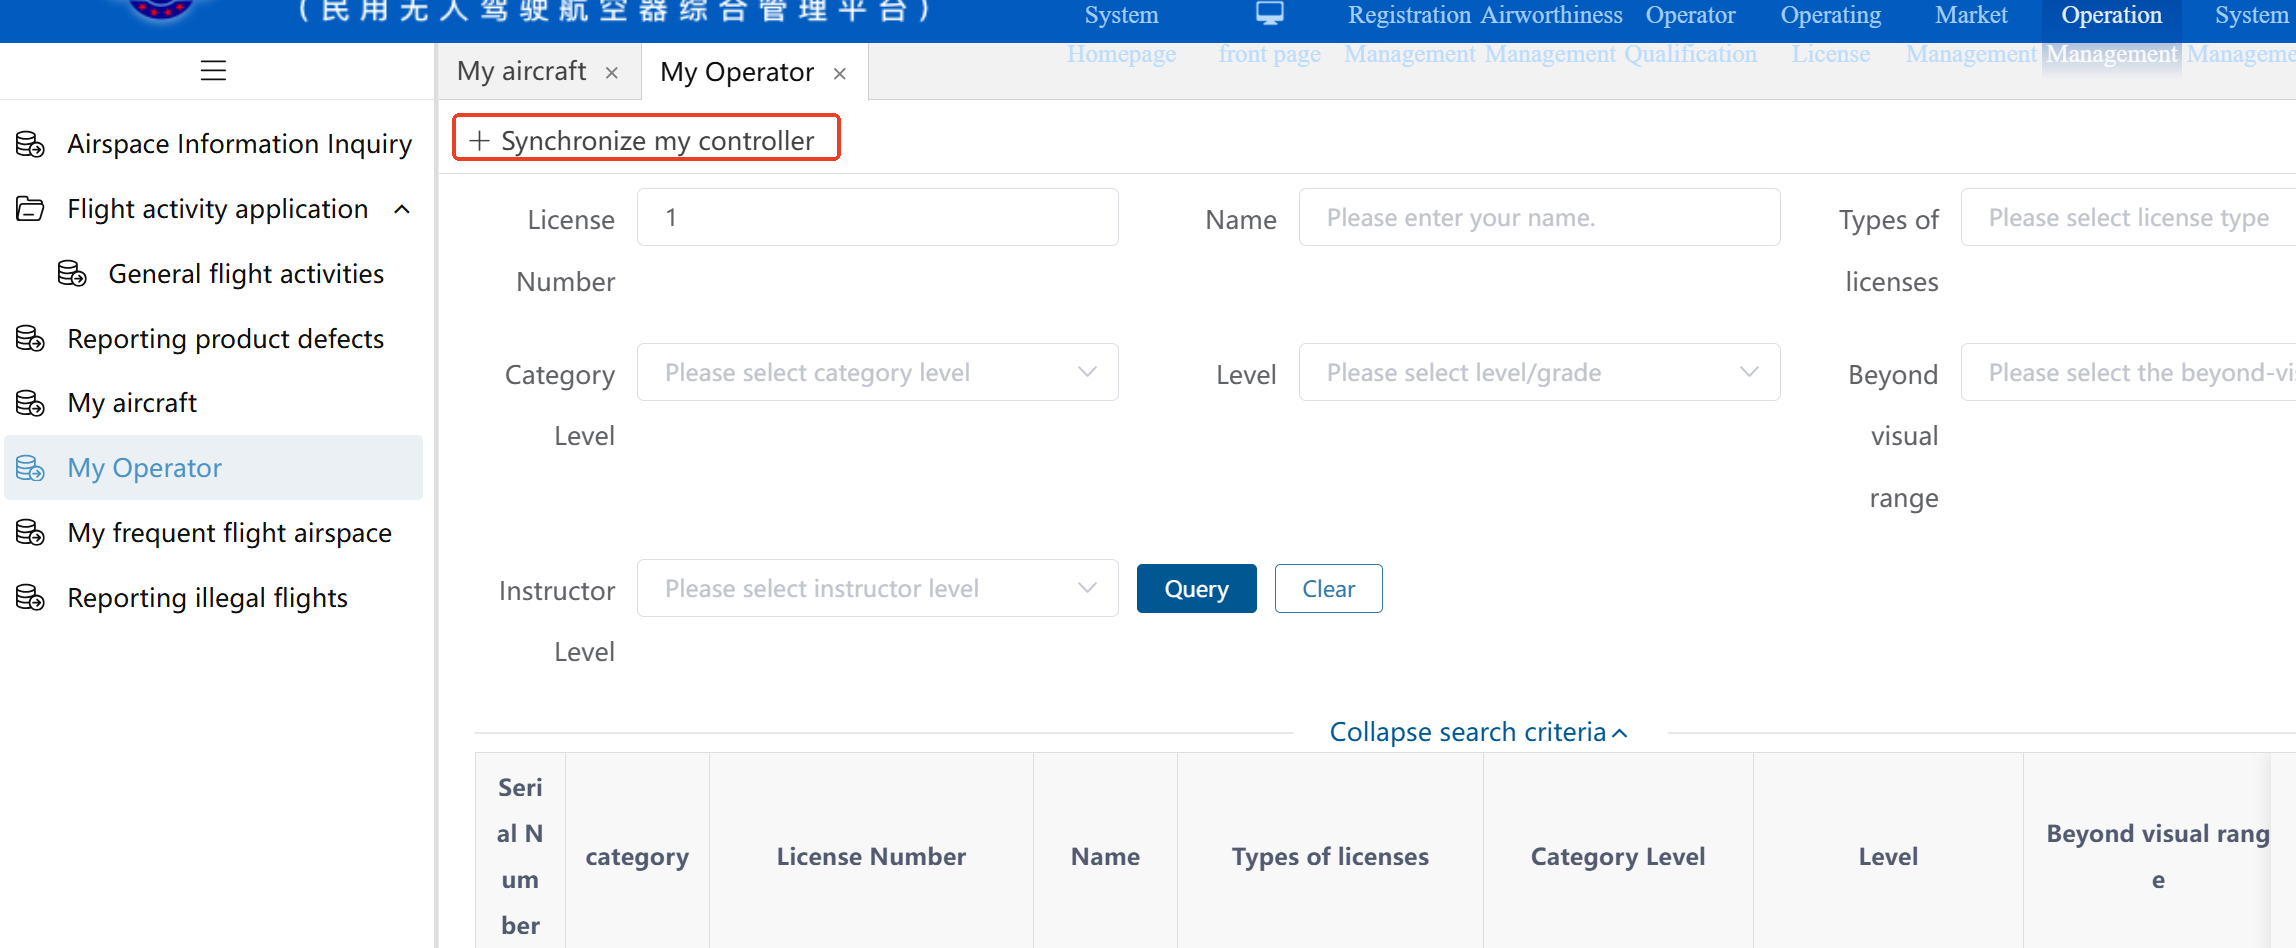The width and height of the screenshot is (2296, 948).
Task: Click the General flight activities icon
Action: pos(72,273)
